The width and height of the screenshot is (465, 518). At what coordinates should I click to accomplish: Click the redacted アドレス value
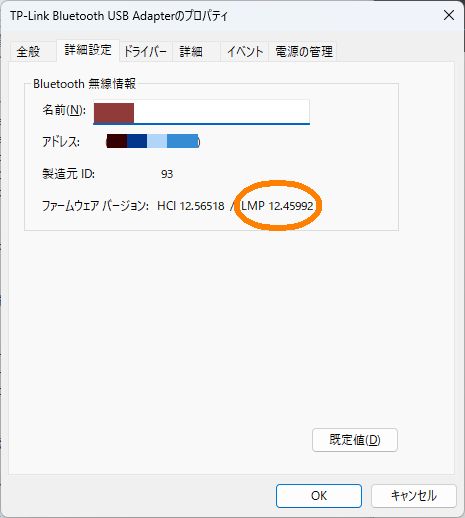point(153,141)
